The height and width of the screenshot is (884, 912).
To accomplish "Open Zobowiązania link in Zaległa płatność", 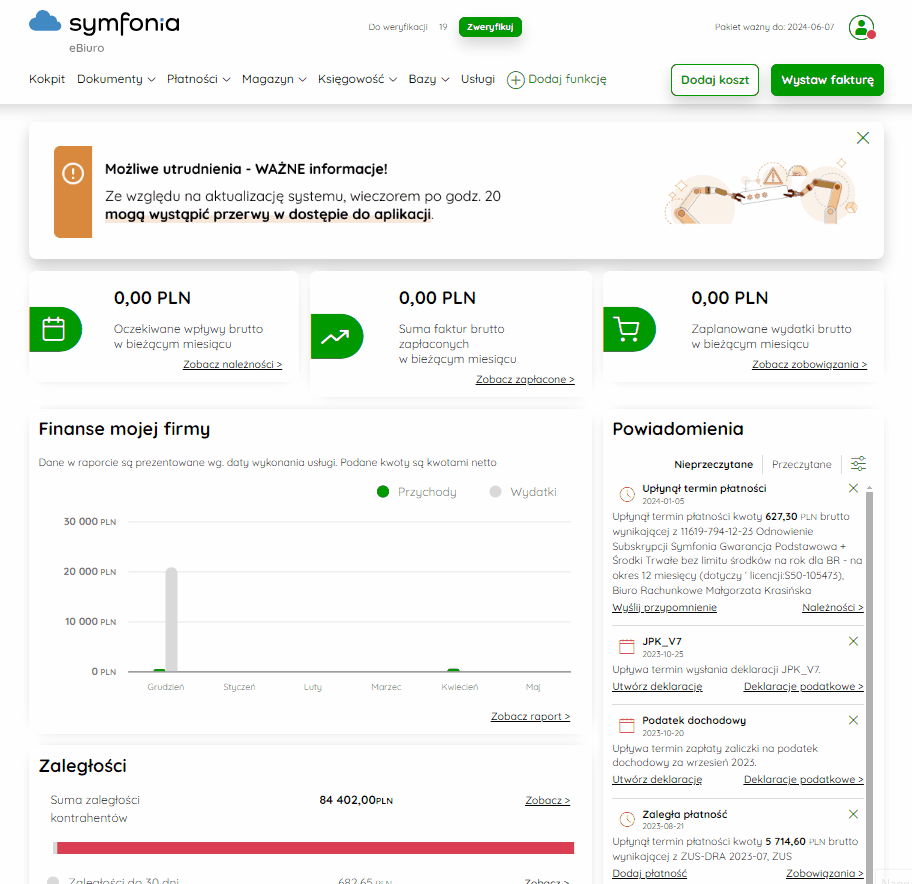I will (825, 874).
